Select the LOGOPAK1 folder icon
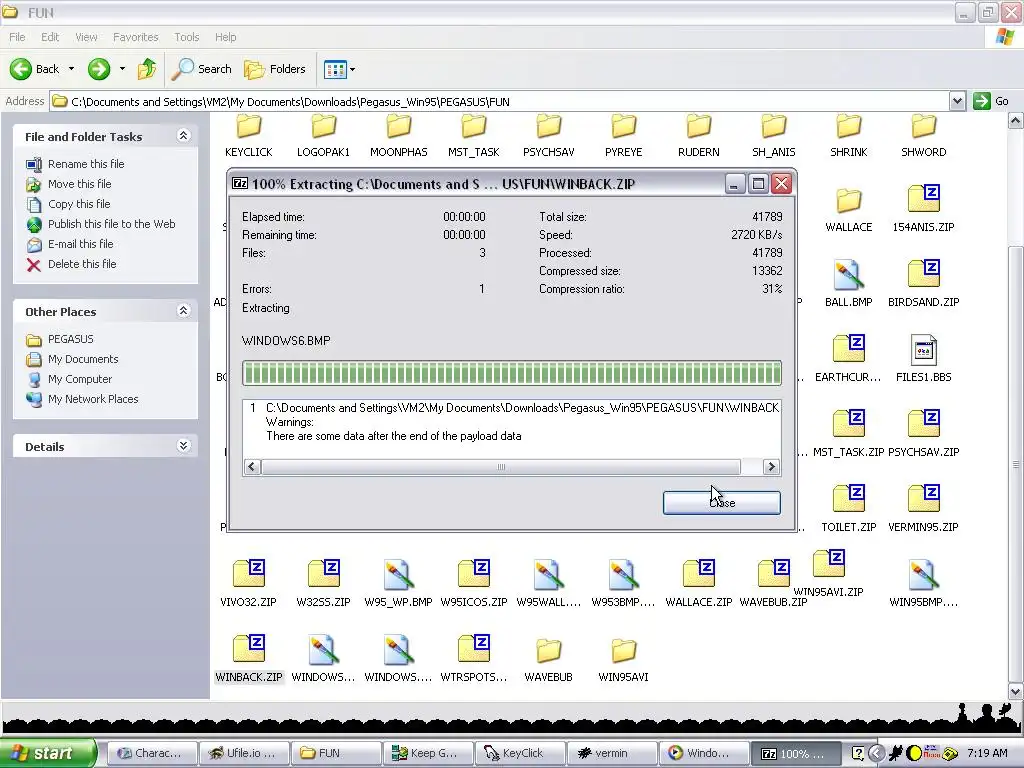The image size is (1024, 768). (x=323, y=126)
